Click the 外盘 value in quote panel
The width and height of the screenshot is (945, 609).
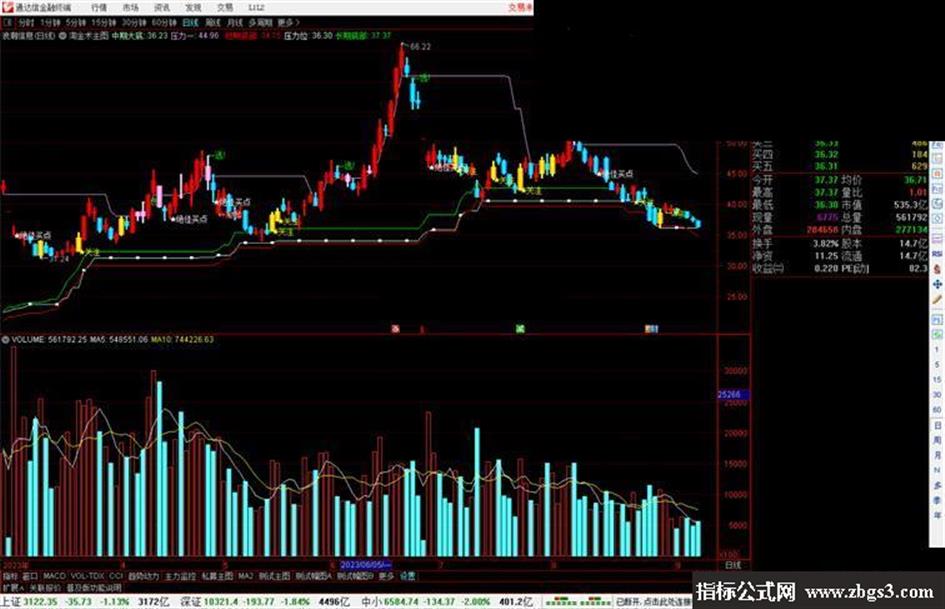click(823, 230)
